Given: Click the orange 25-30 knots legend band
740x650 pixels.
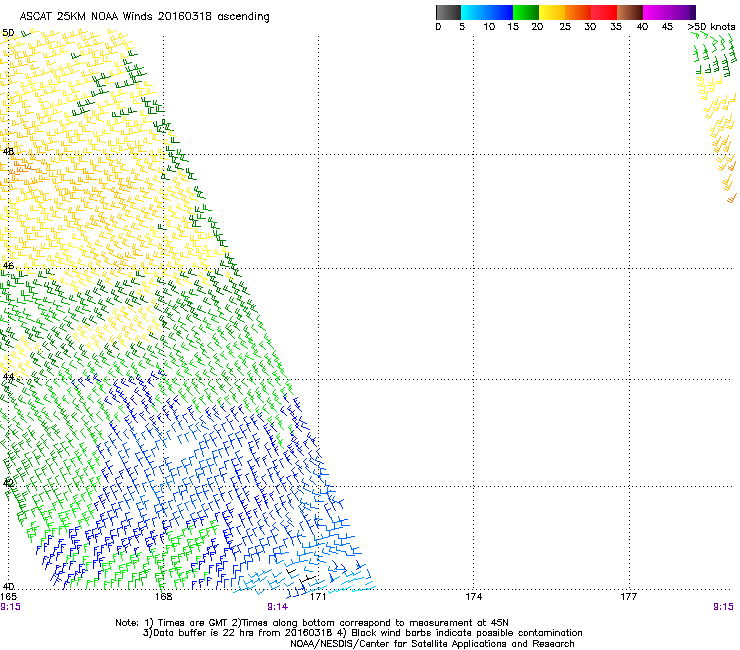Looking at the screenshot, I should click(x=578, y=12).
